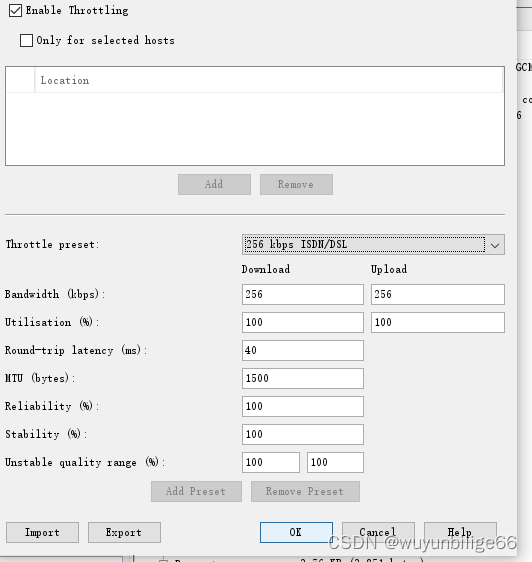Click the Reliability percentage field
The image size is (532, 562).
303,406
